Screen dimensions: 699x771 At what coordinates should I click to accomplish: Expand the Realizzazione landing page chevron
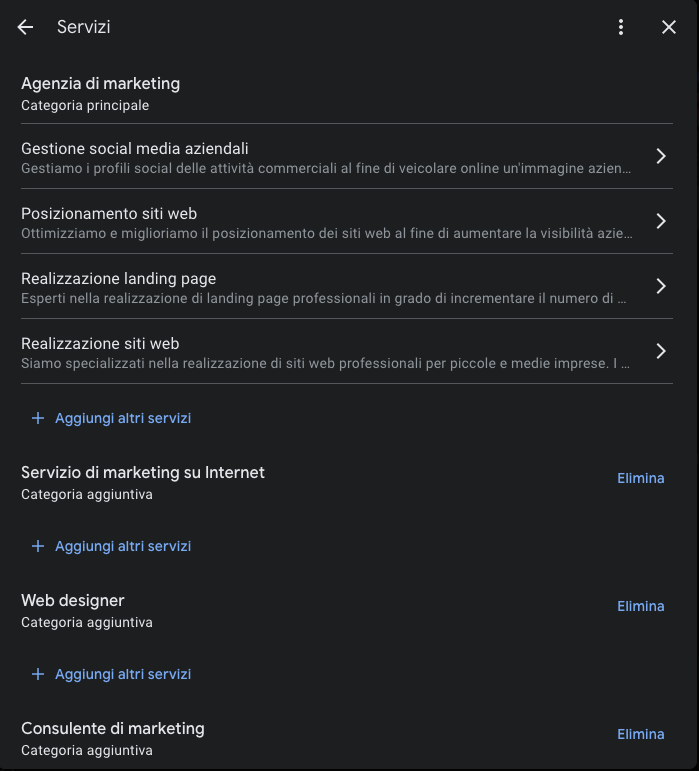click(x=660, y=286)
